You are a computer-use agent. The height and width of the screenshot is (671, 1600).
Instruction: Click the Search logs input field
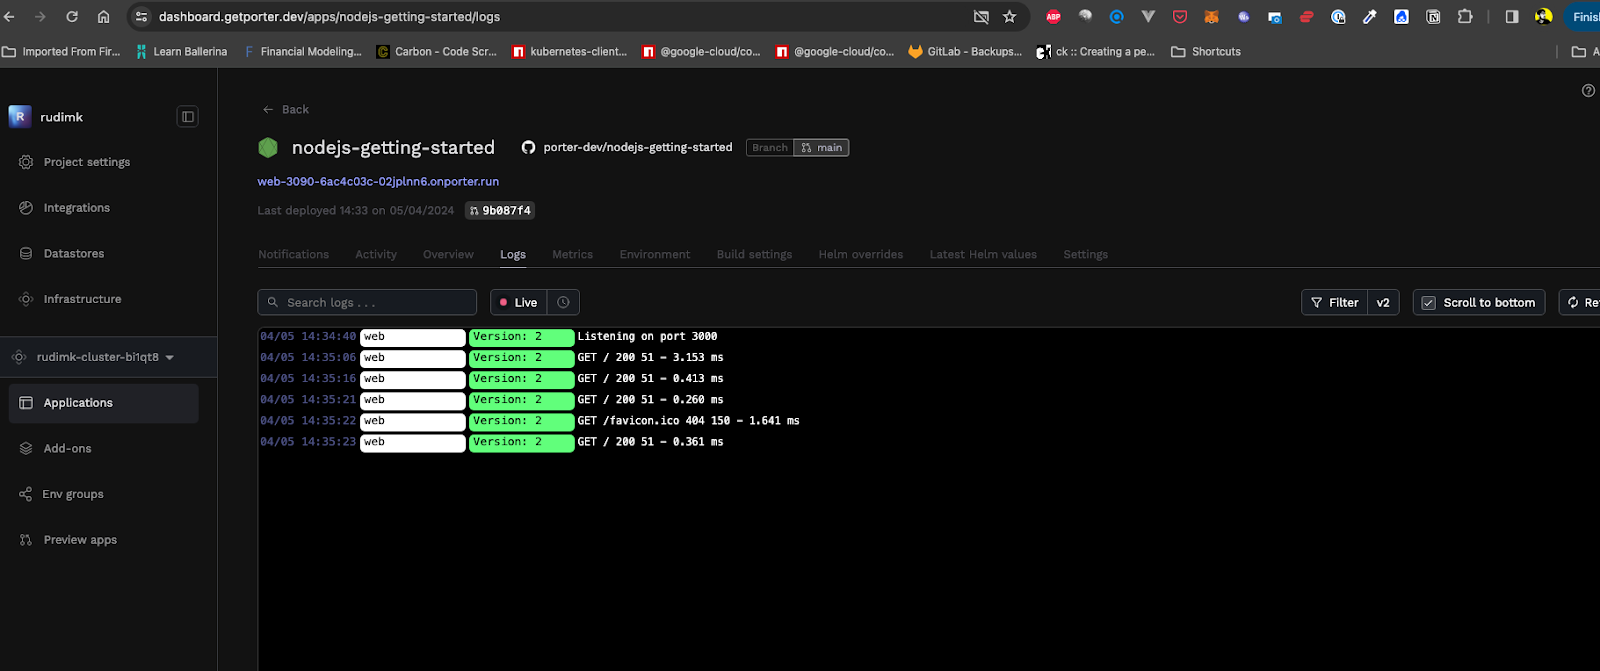(x=367, y=302)
